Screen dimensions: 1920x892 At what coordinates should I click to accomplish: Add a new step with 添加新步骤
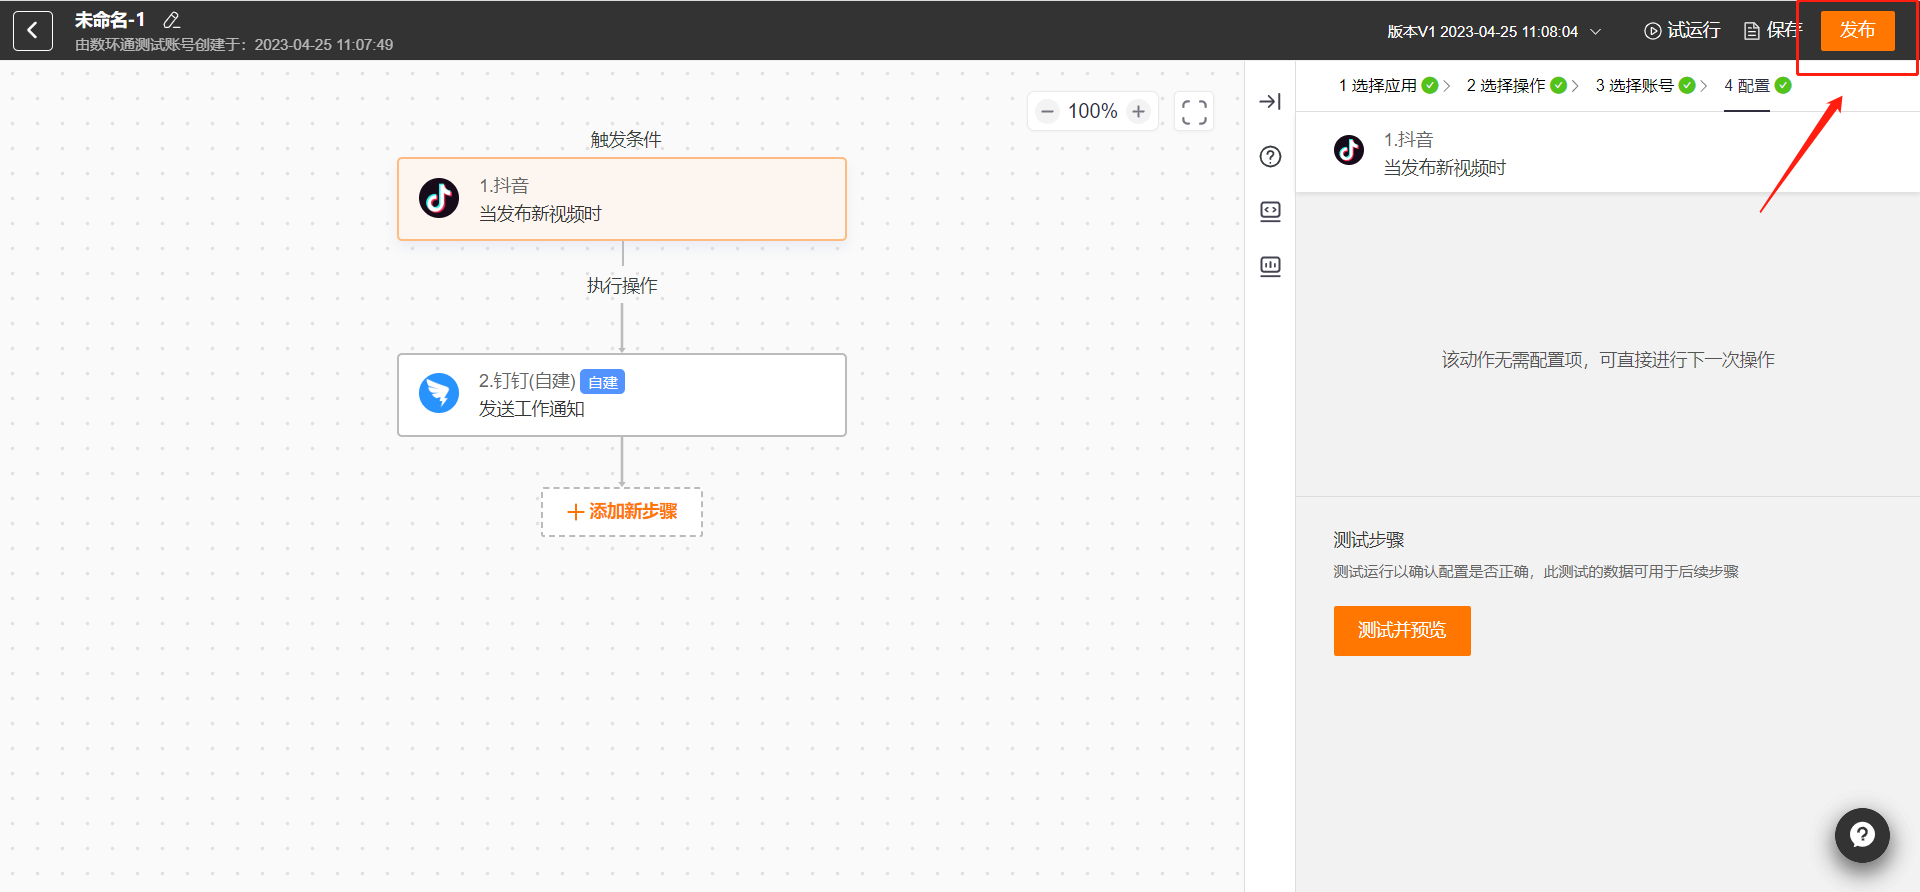click(621, 512)
